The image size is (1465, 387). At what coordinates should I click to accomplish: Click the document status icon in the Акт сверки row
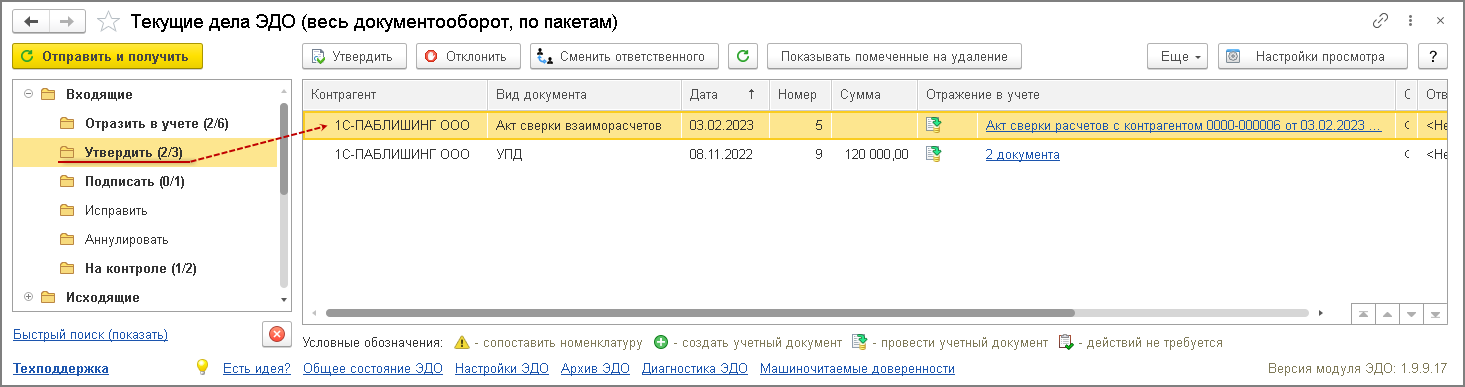click(934, 125)
